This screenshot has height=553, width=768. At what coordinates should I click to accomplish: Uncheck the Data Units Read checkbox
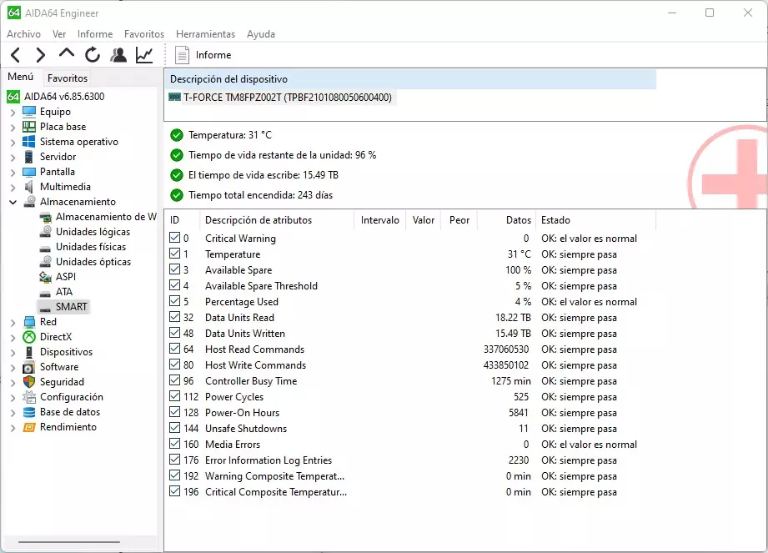(x=174, y=316)
